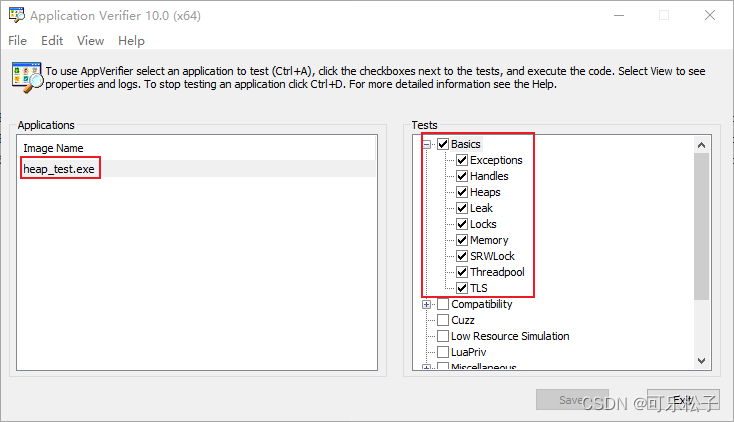Uncheck the SRWLock checkbox

pyautogui.click(x=462, y=256)
